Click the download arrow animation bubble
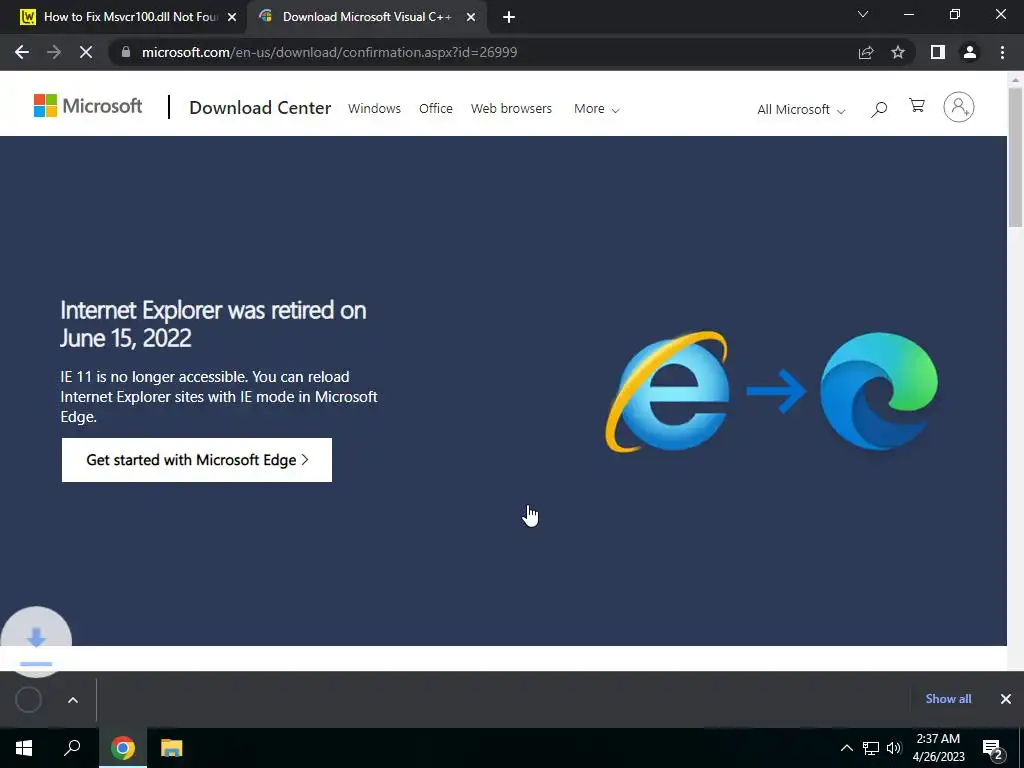The height and width of the screenshot is (768, 1024). 36,640
